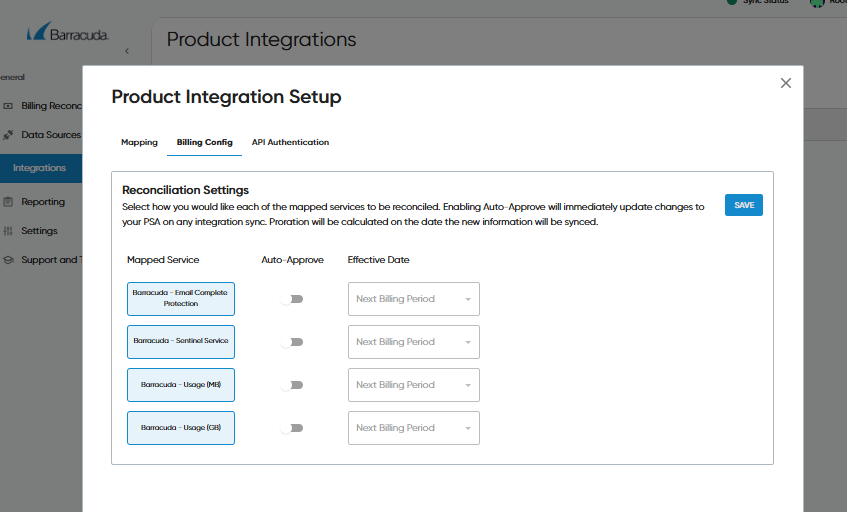Close the Product Integration Setup dialog
Image resolution: width=847 pixels, height=512 pixels.
click(x=785, y=83)
